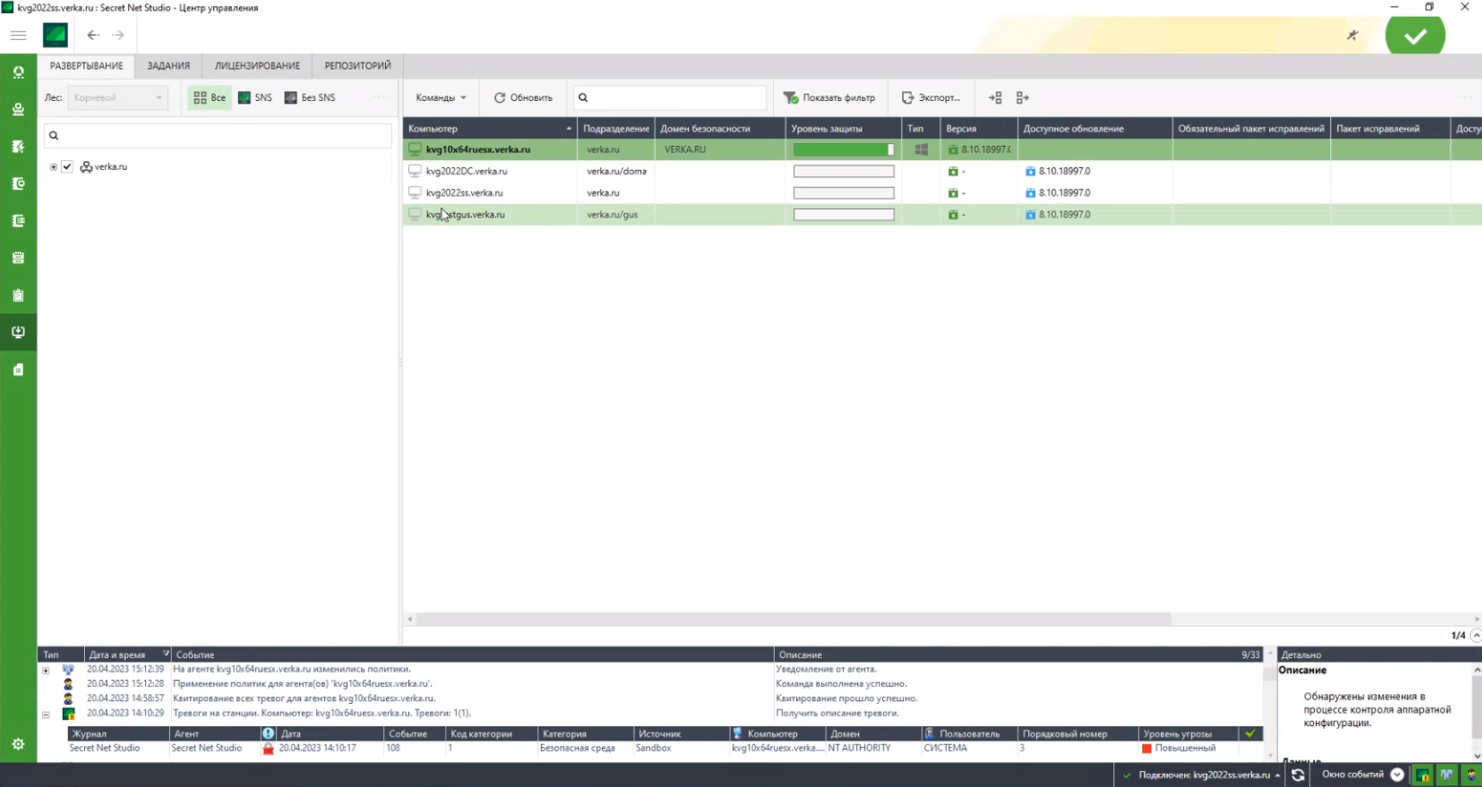
Task: Click the move-out-of-structure icon on toolbar
Action: [x=1022, y=98]
